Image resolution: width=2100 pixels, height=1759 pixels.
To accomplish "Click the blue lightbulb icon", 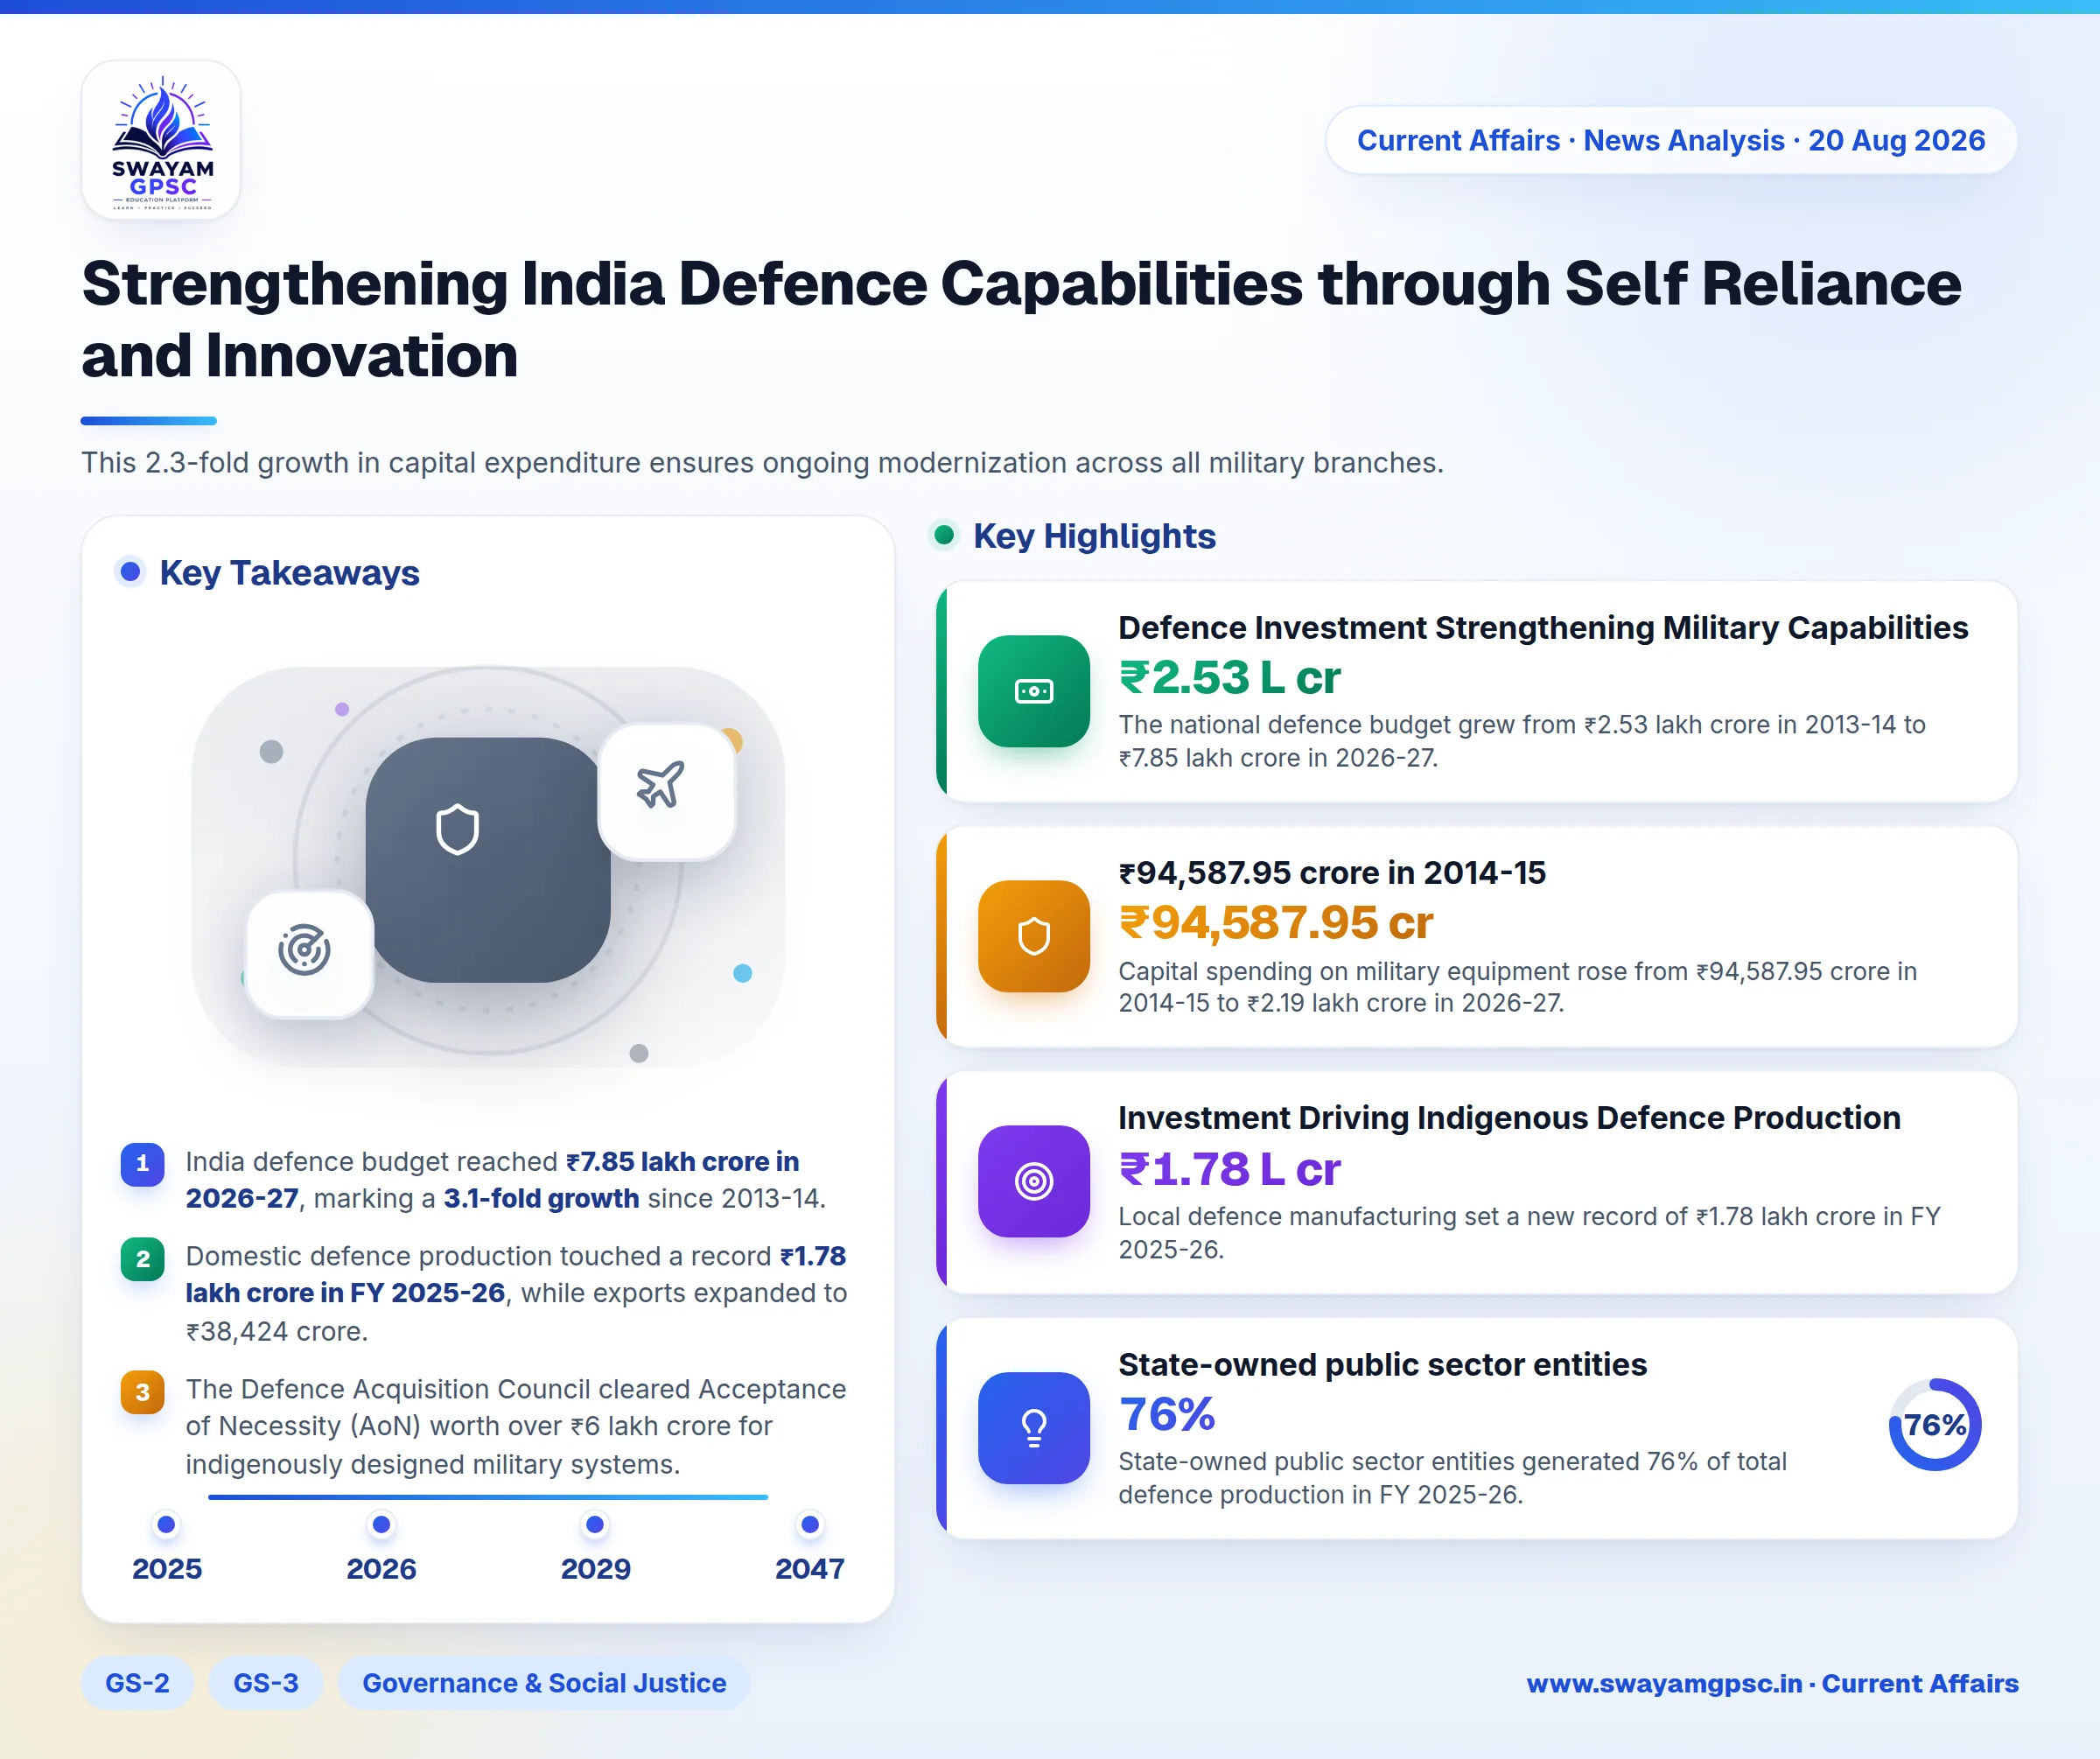I will (1033, 1427).
